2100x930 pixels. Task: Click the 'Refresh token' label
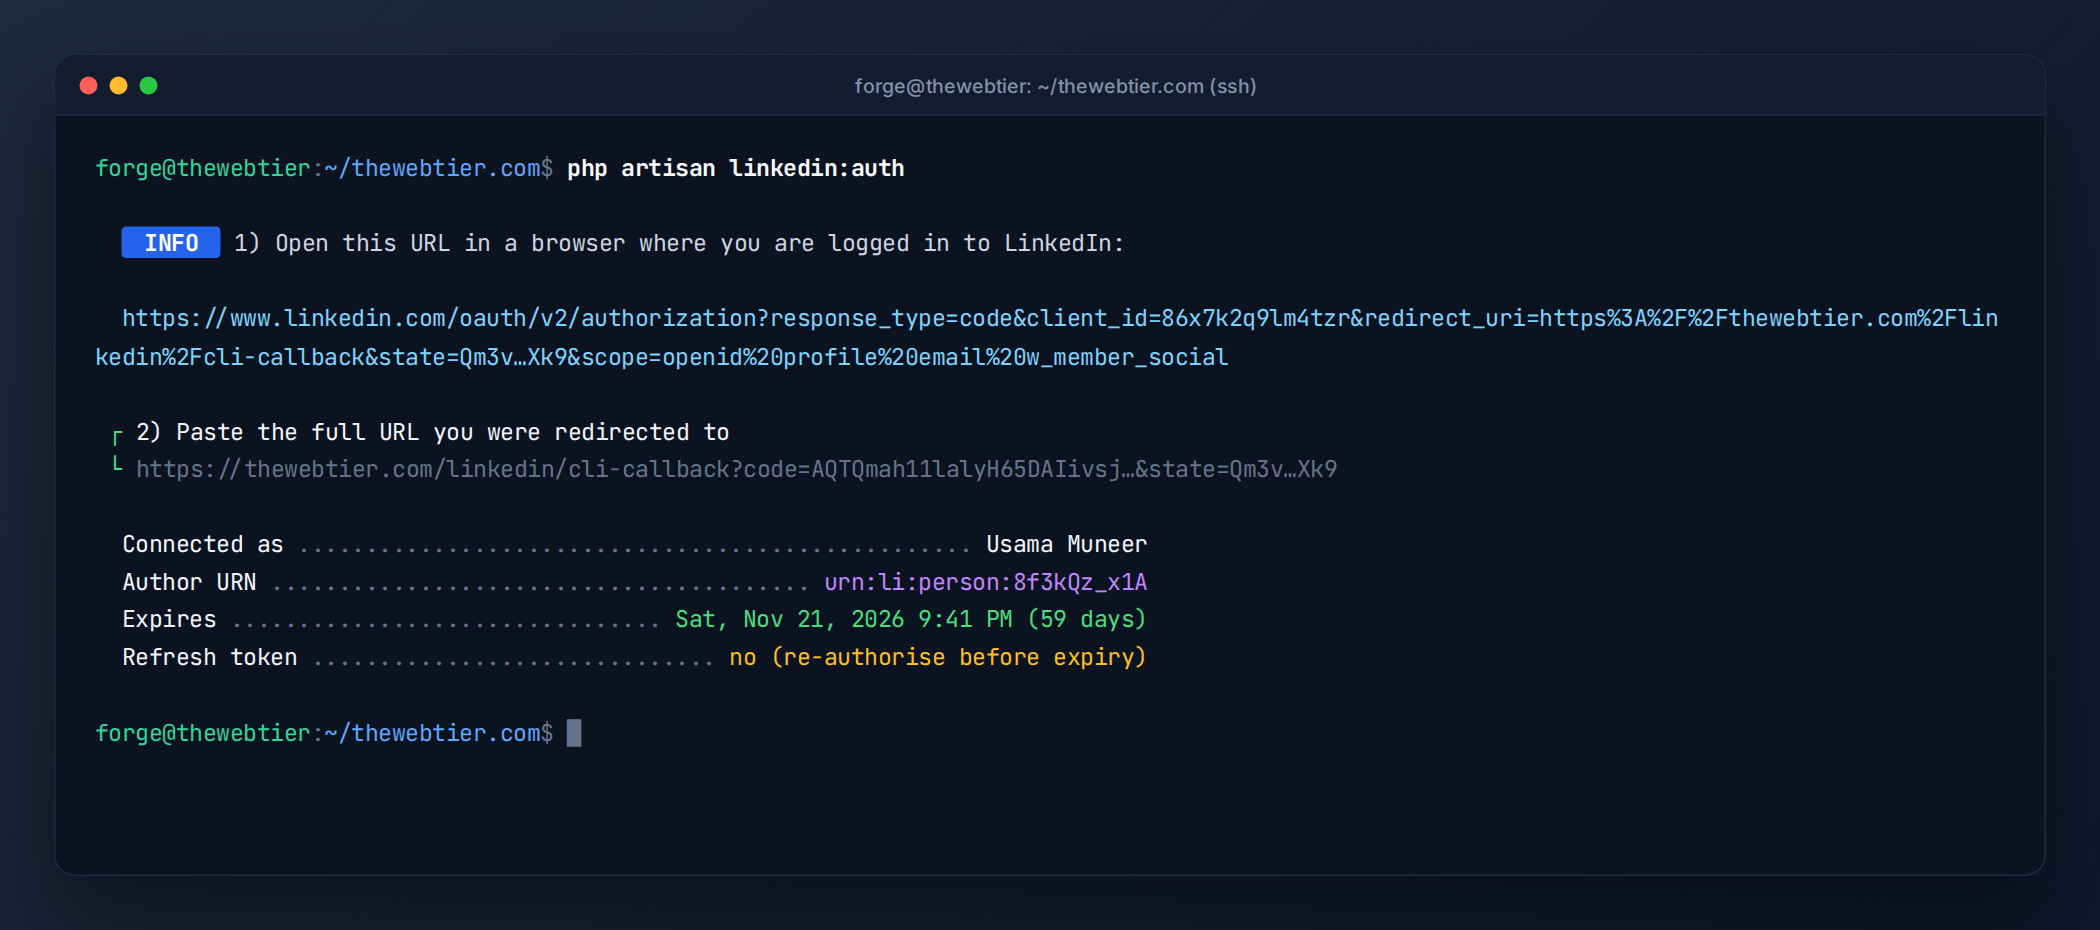pyautogui.click(x=210, y=657)
